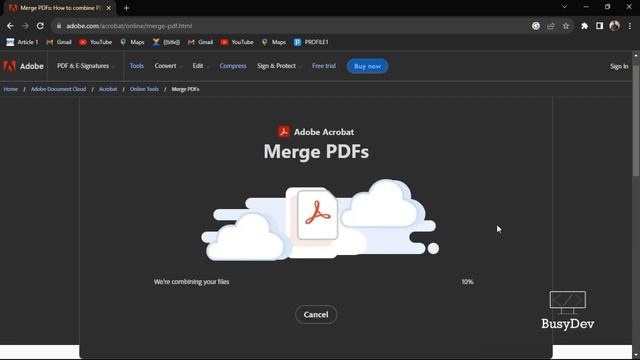The width and height of the screenshot is (640, 360).
Task: Expand the Convert dropdown menu
Action: click(x=168, y=66)
